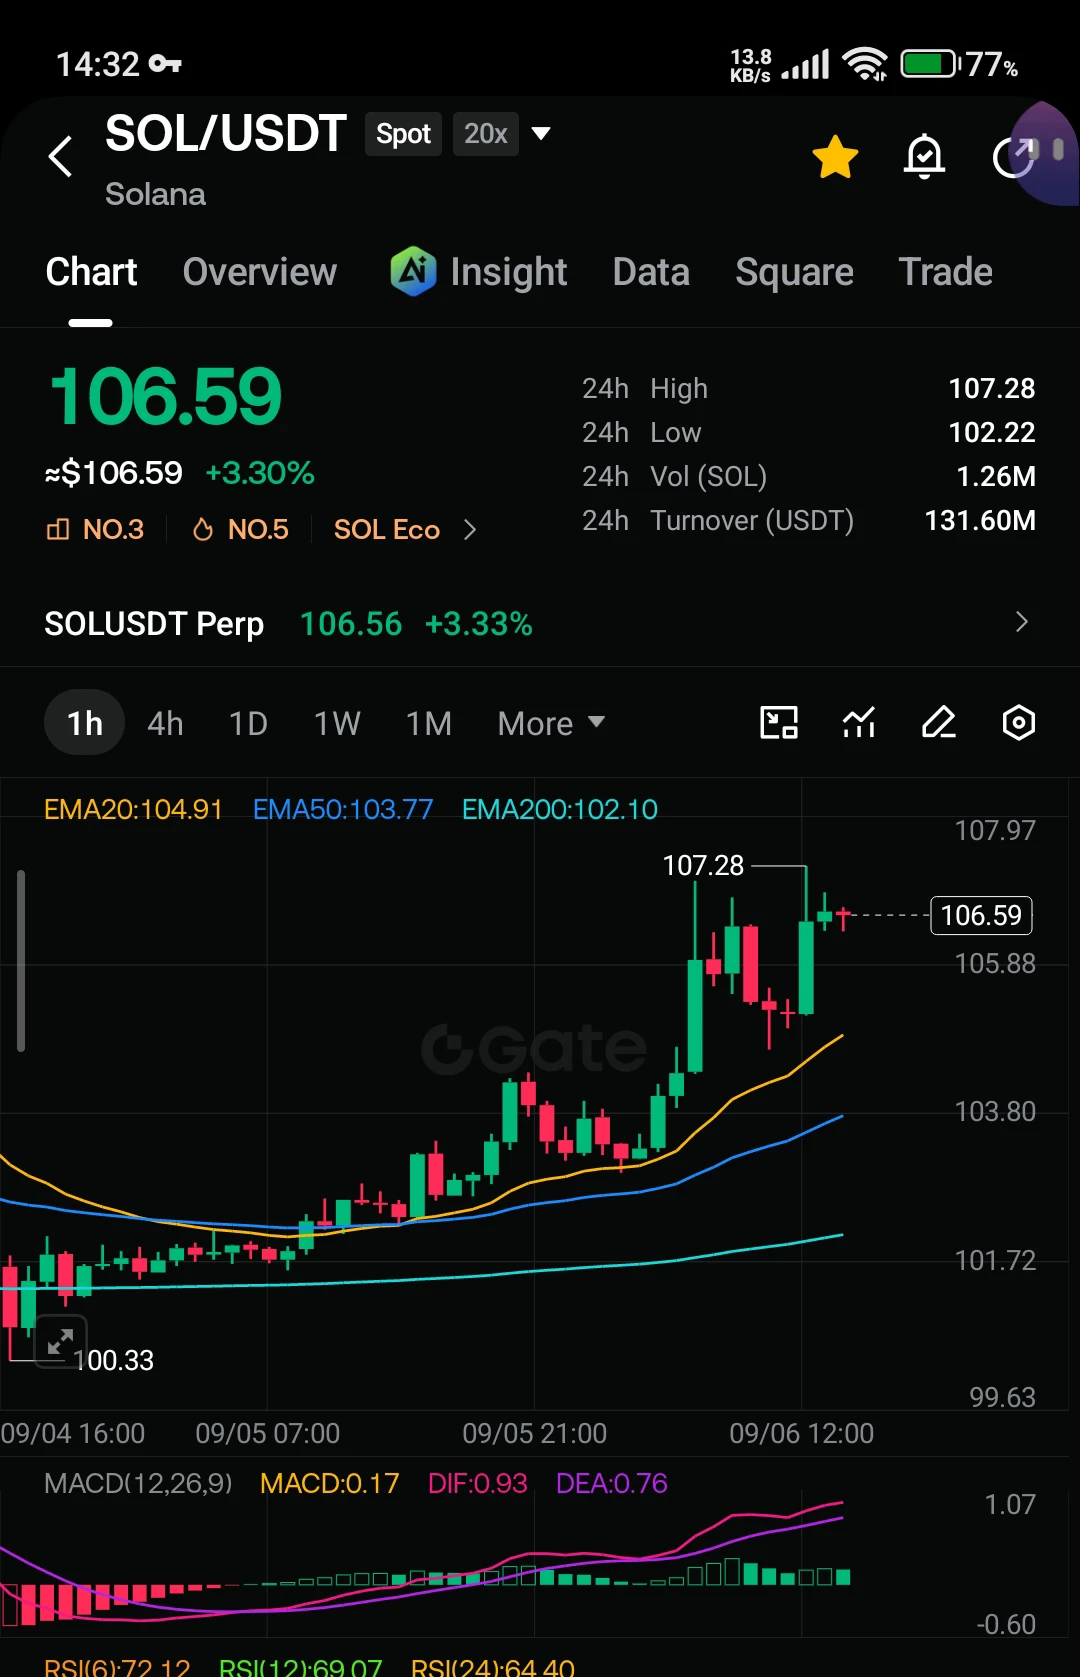This screenshot has width=1080, height=1677.
Task: Open the SOLUSDT Perp link
Action: 154,623
